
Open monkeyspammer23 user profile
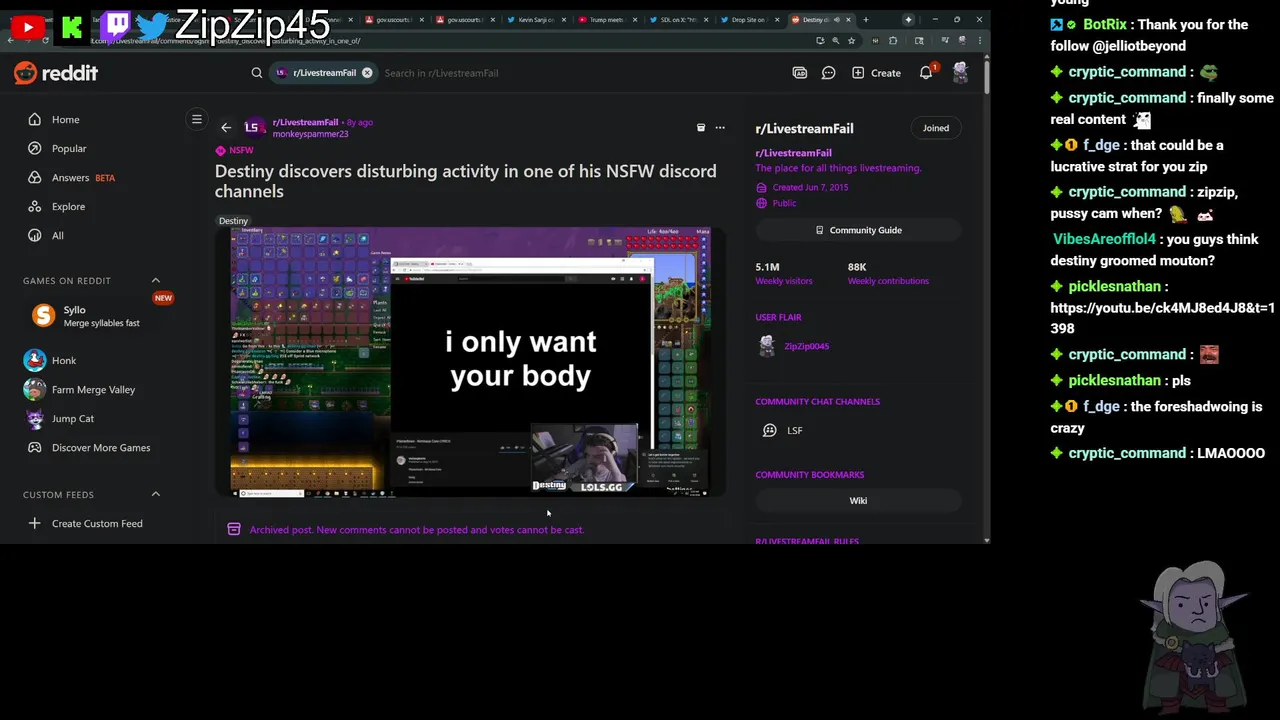coord(310,134)
